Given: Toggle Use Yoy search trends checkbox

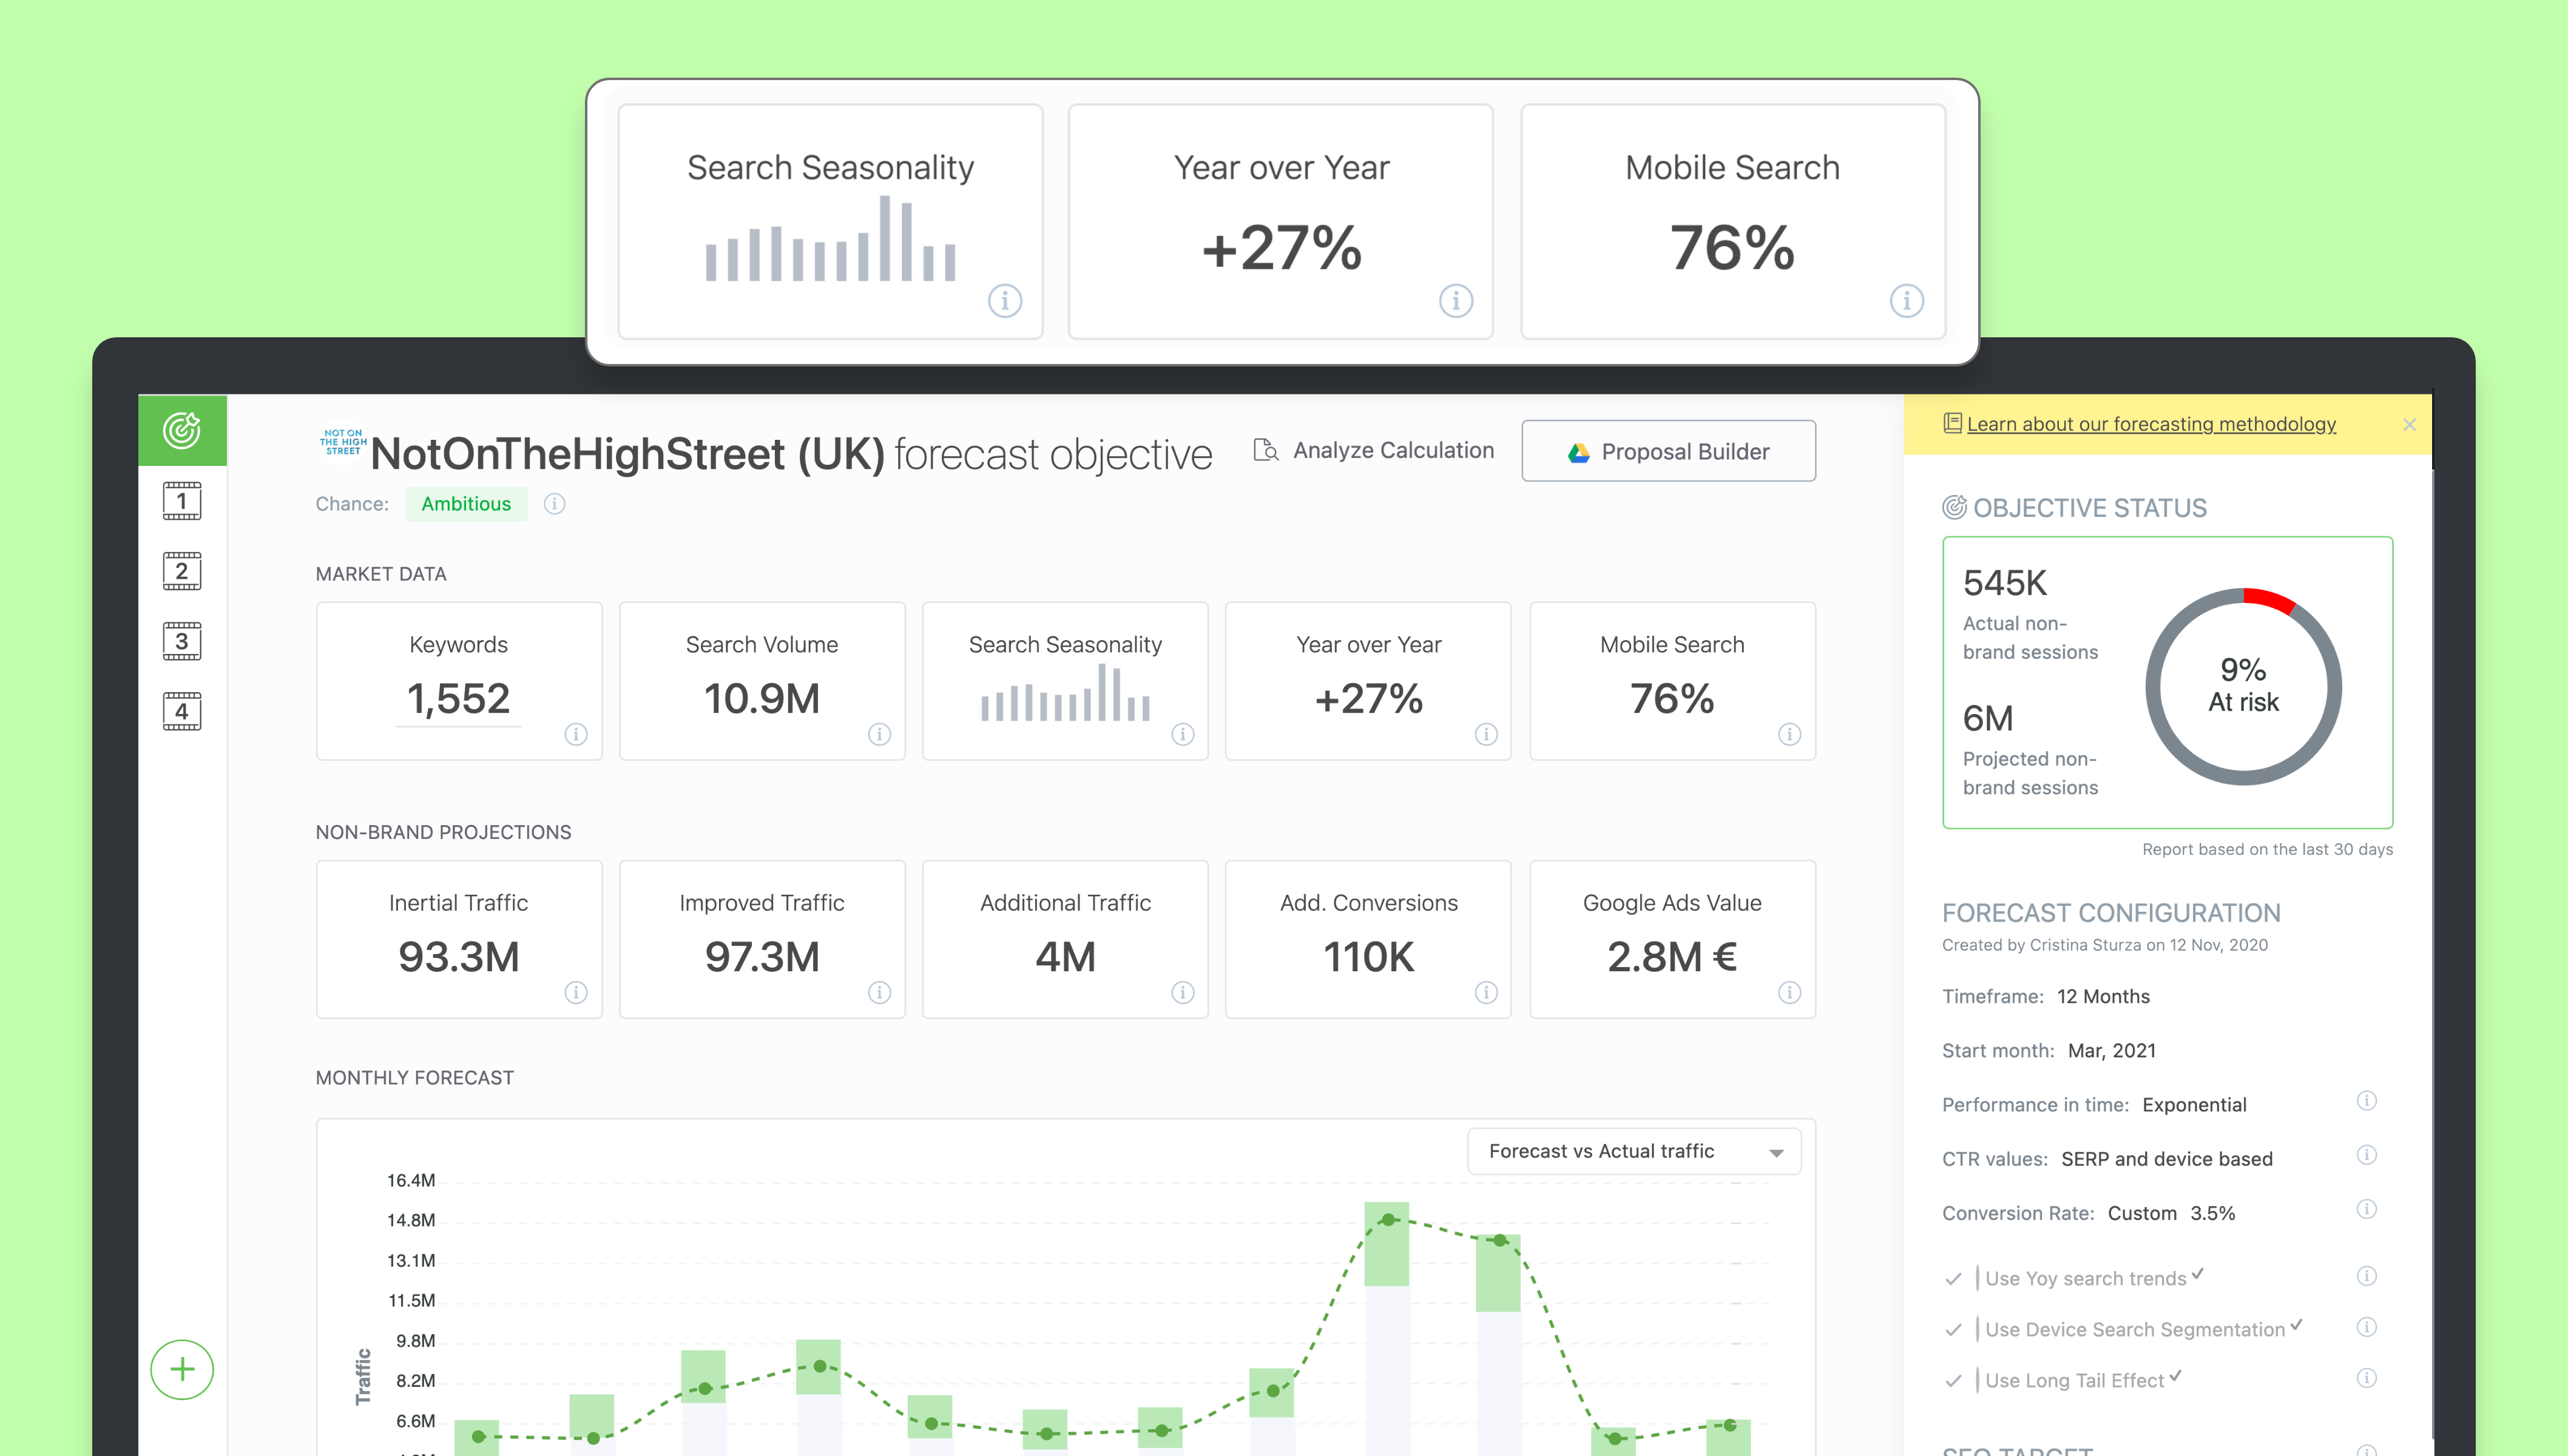Looking at the screenshot, I should 1953,1279.
